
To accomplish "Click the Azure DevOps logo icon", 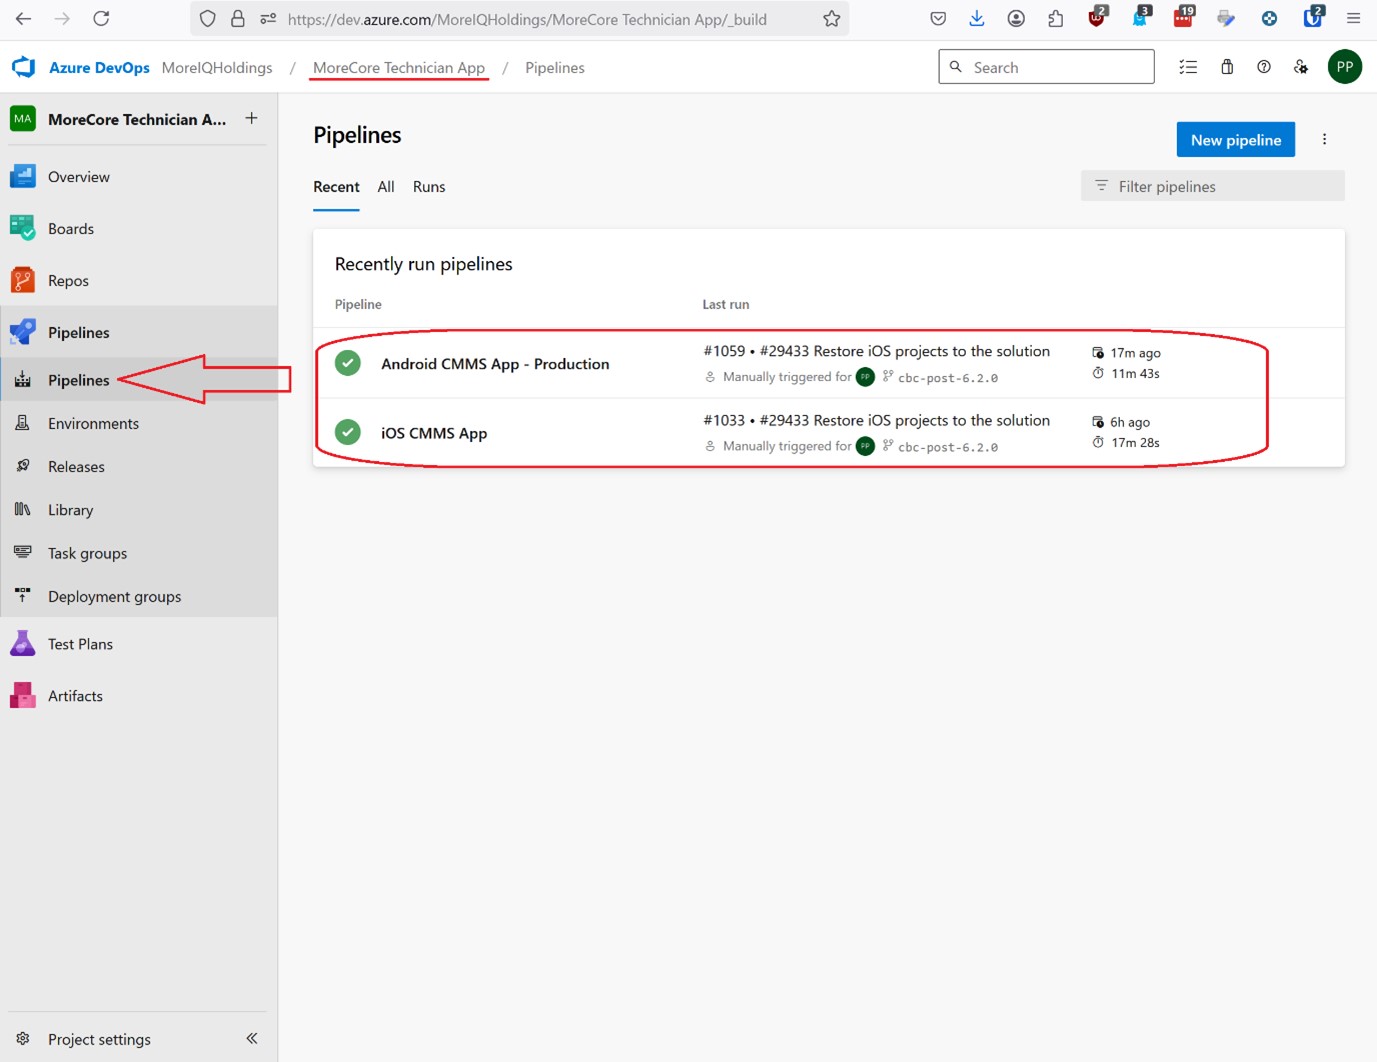I will point(23,67).
